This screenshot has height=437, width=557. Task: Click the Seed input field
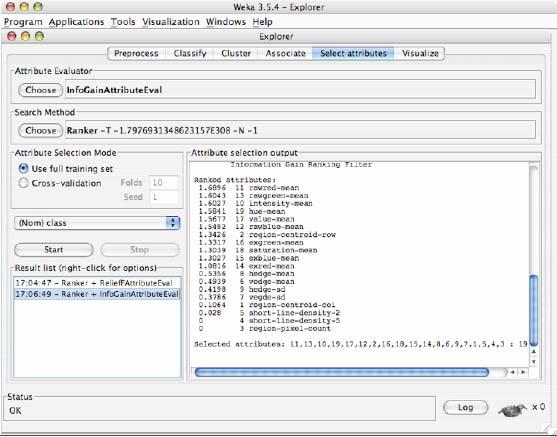coord(164,197)
